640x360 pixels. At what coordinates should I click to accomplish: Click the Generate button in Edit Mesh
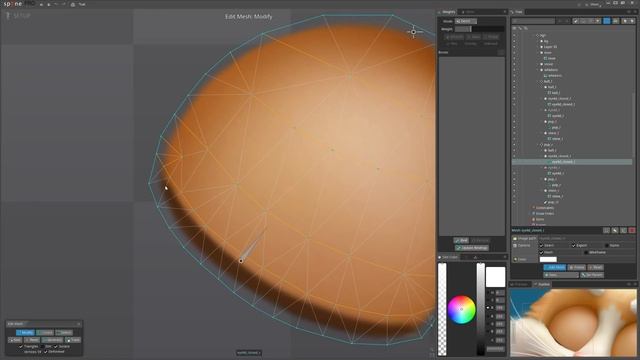tap(52, 340)
